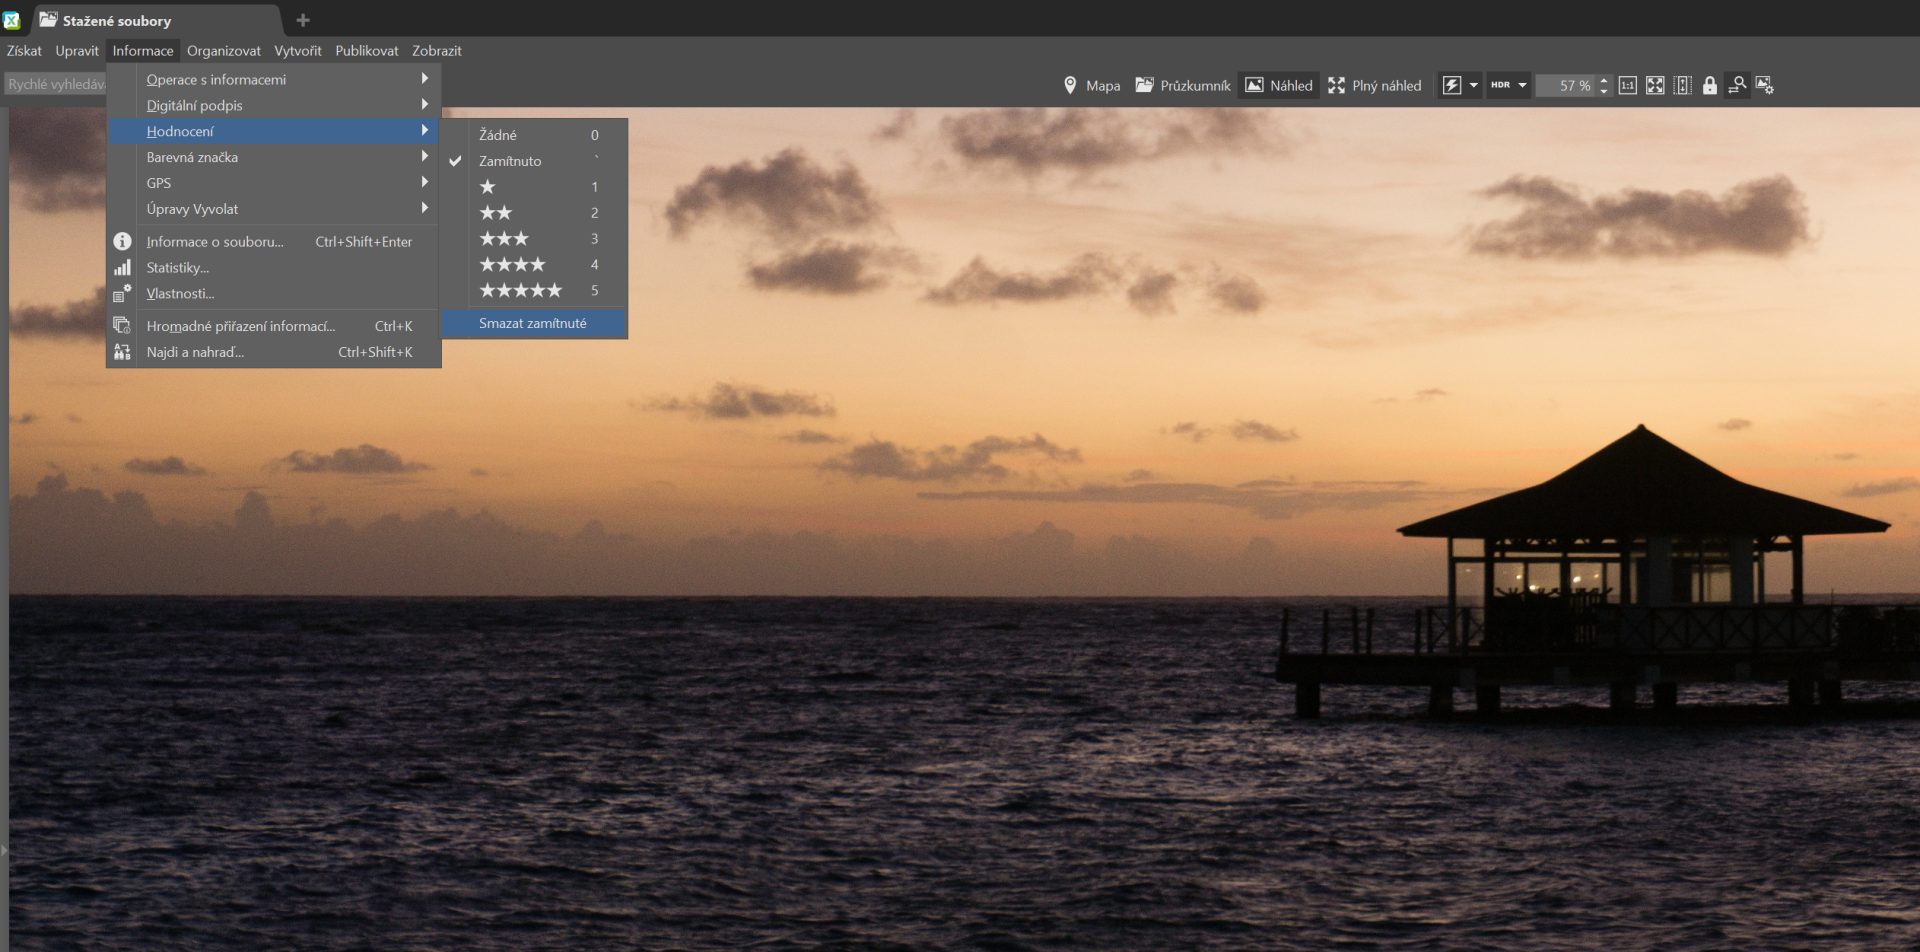Select Žádné to clear the rating
Viewport: 1920px width, 952px height.
[x=498, y=135]
